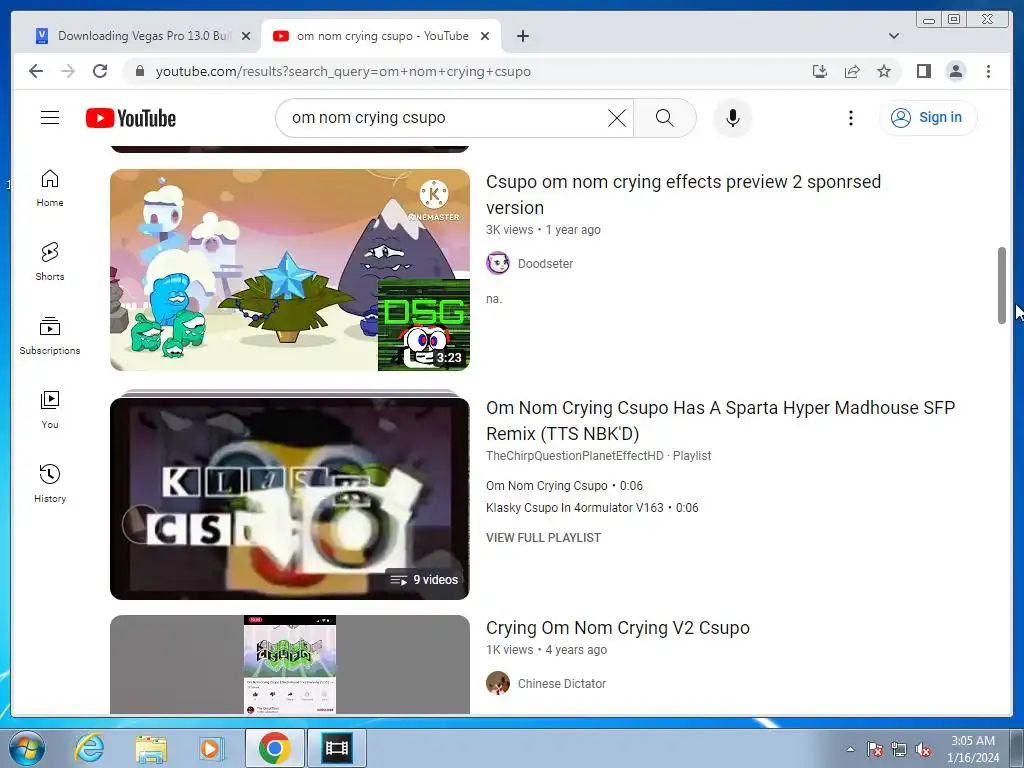This screenshot has height=768, width=1024.
Task: Switch to the Vegas Pro taskbar item
Action: (x=337, y=748)
